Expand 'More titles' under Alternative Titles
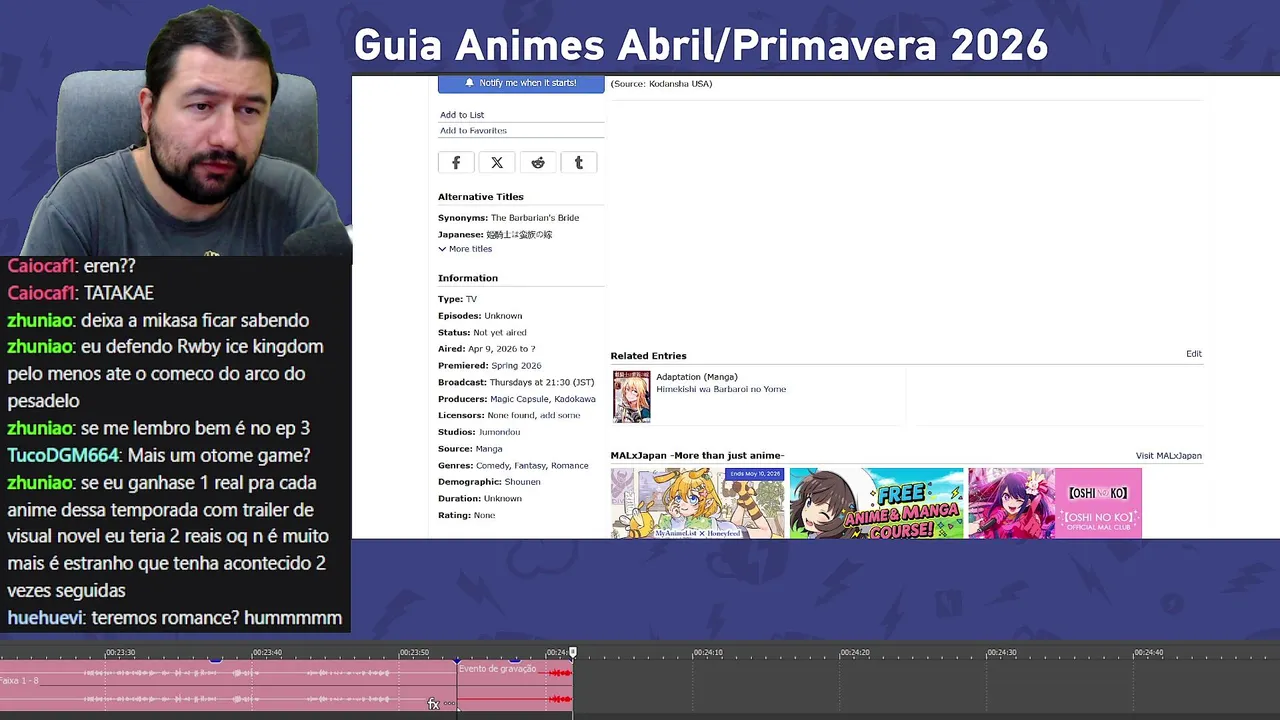Image resolution: width=1280 pixels, height=720 pixels. click(x=465, y=249)
